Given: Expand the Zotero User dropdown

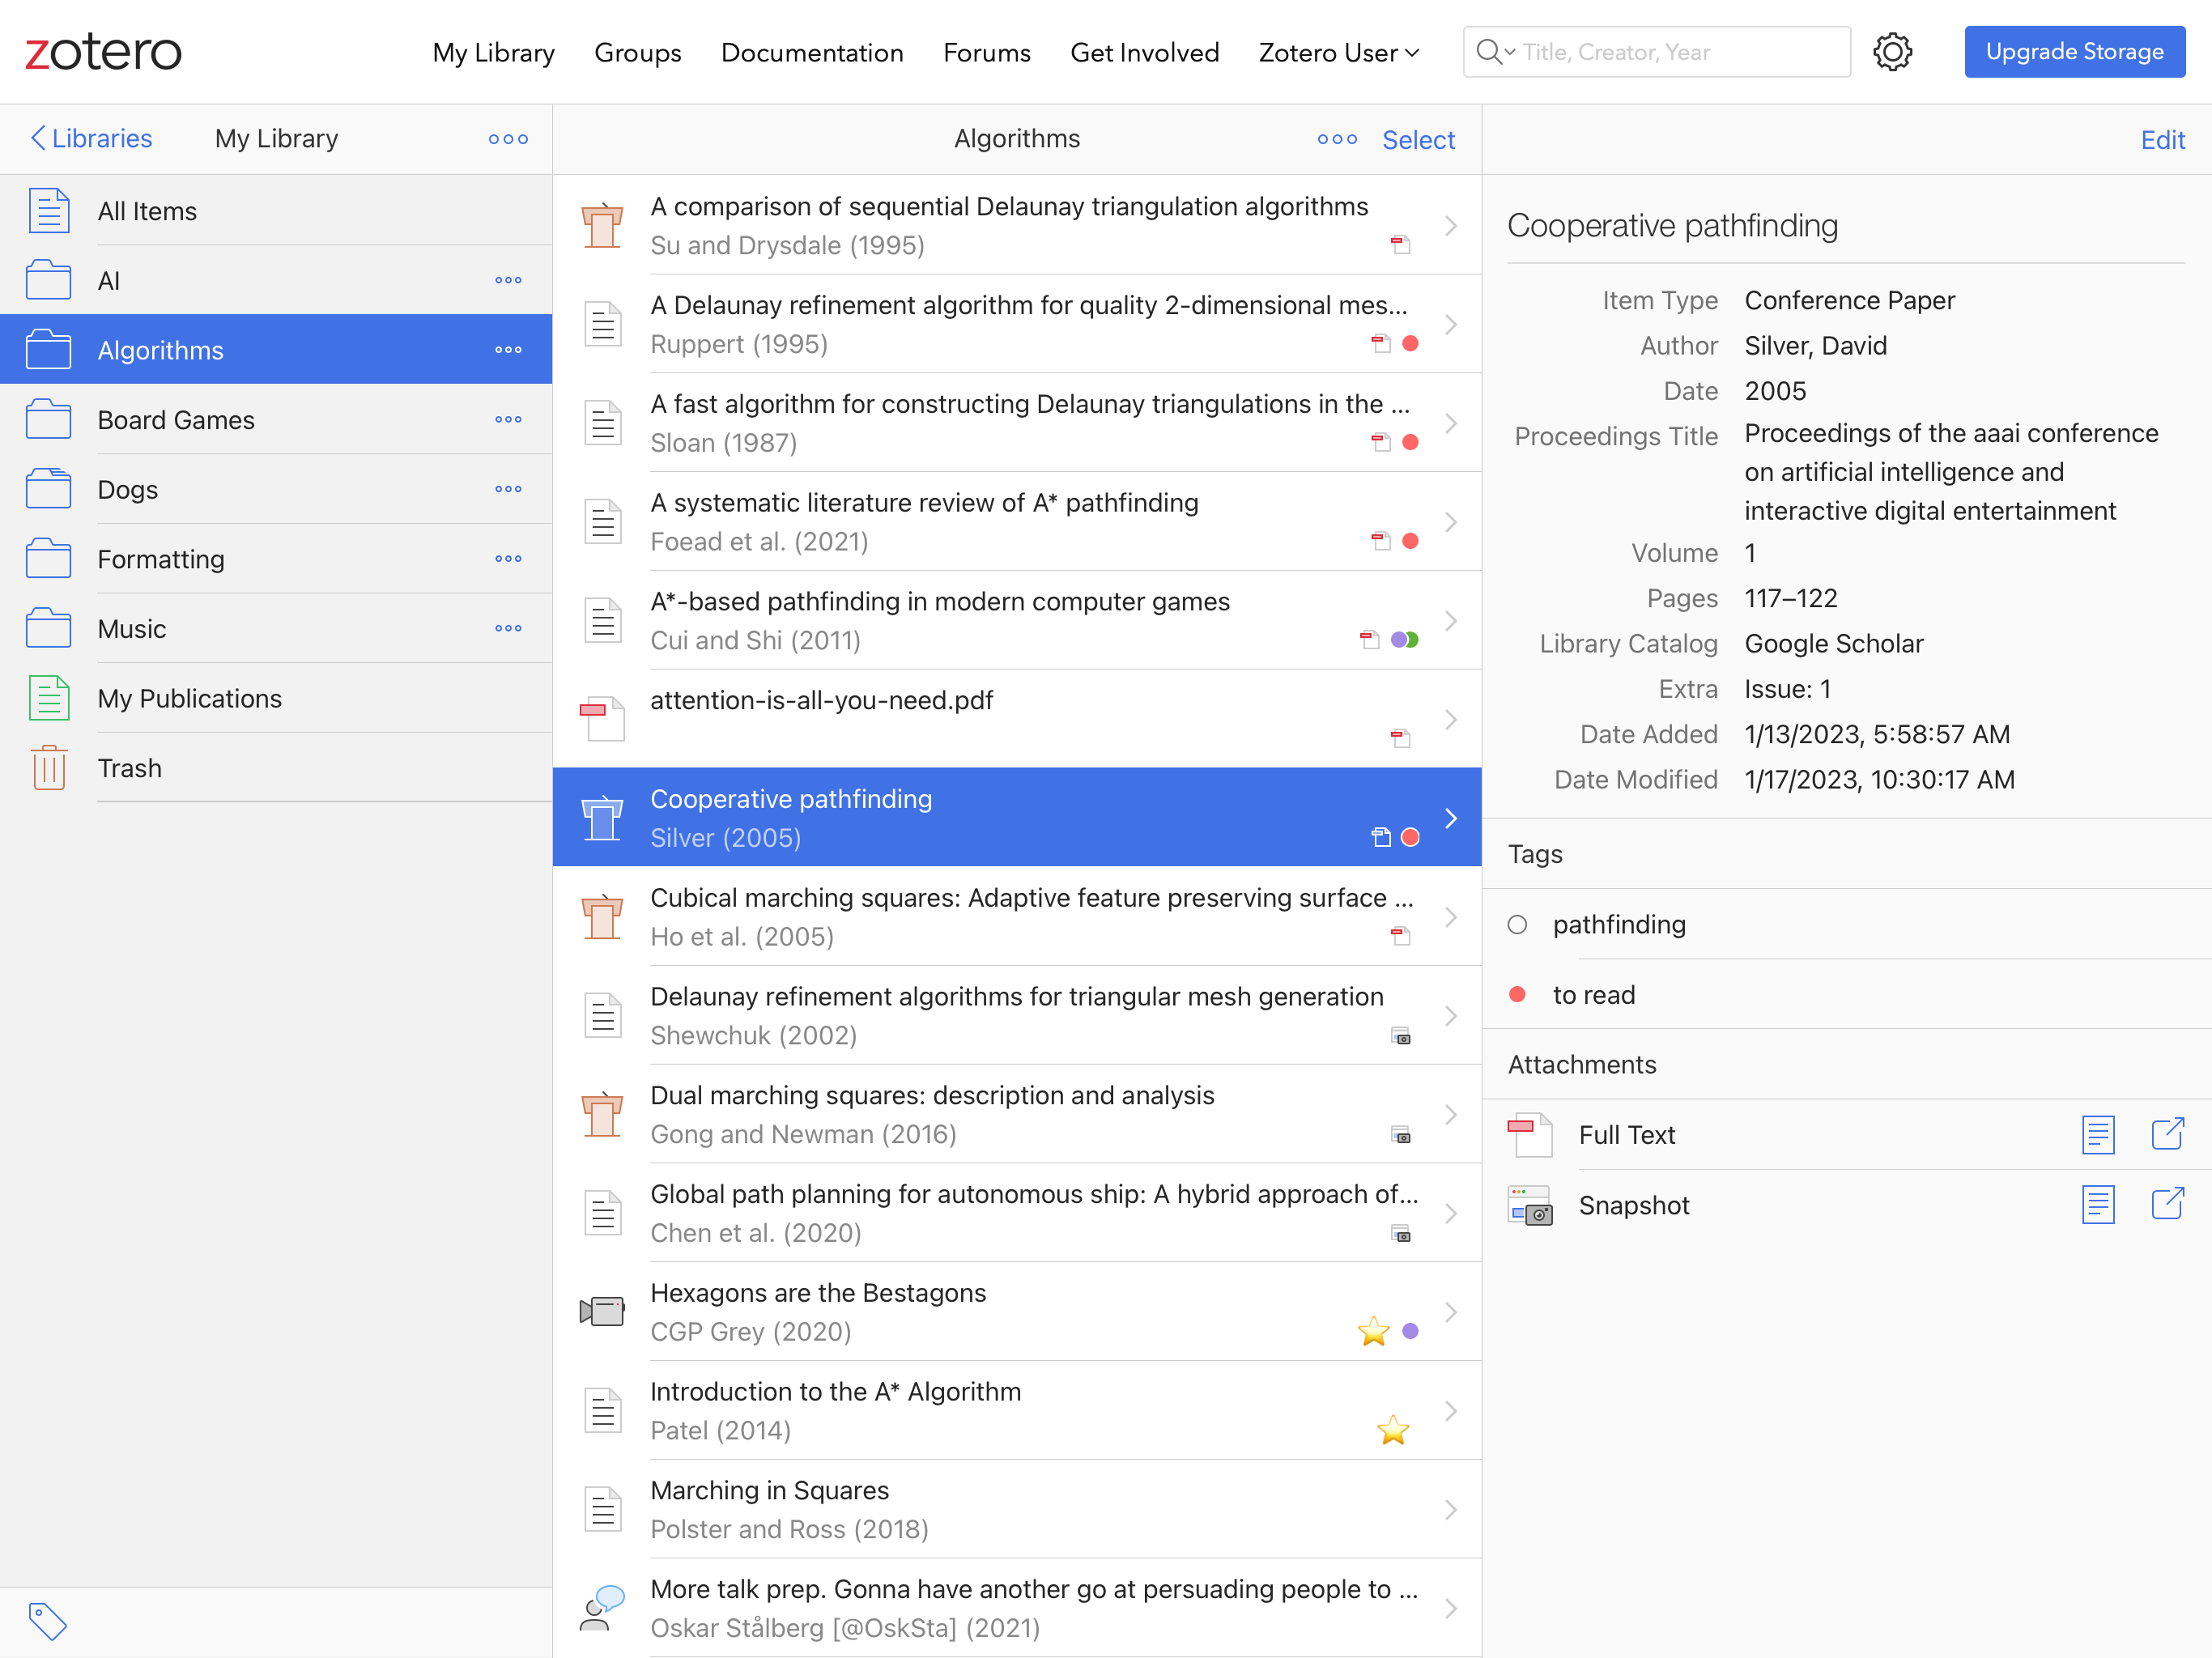Looking at the screenshot, I should 1338,53.
